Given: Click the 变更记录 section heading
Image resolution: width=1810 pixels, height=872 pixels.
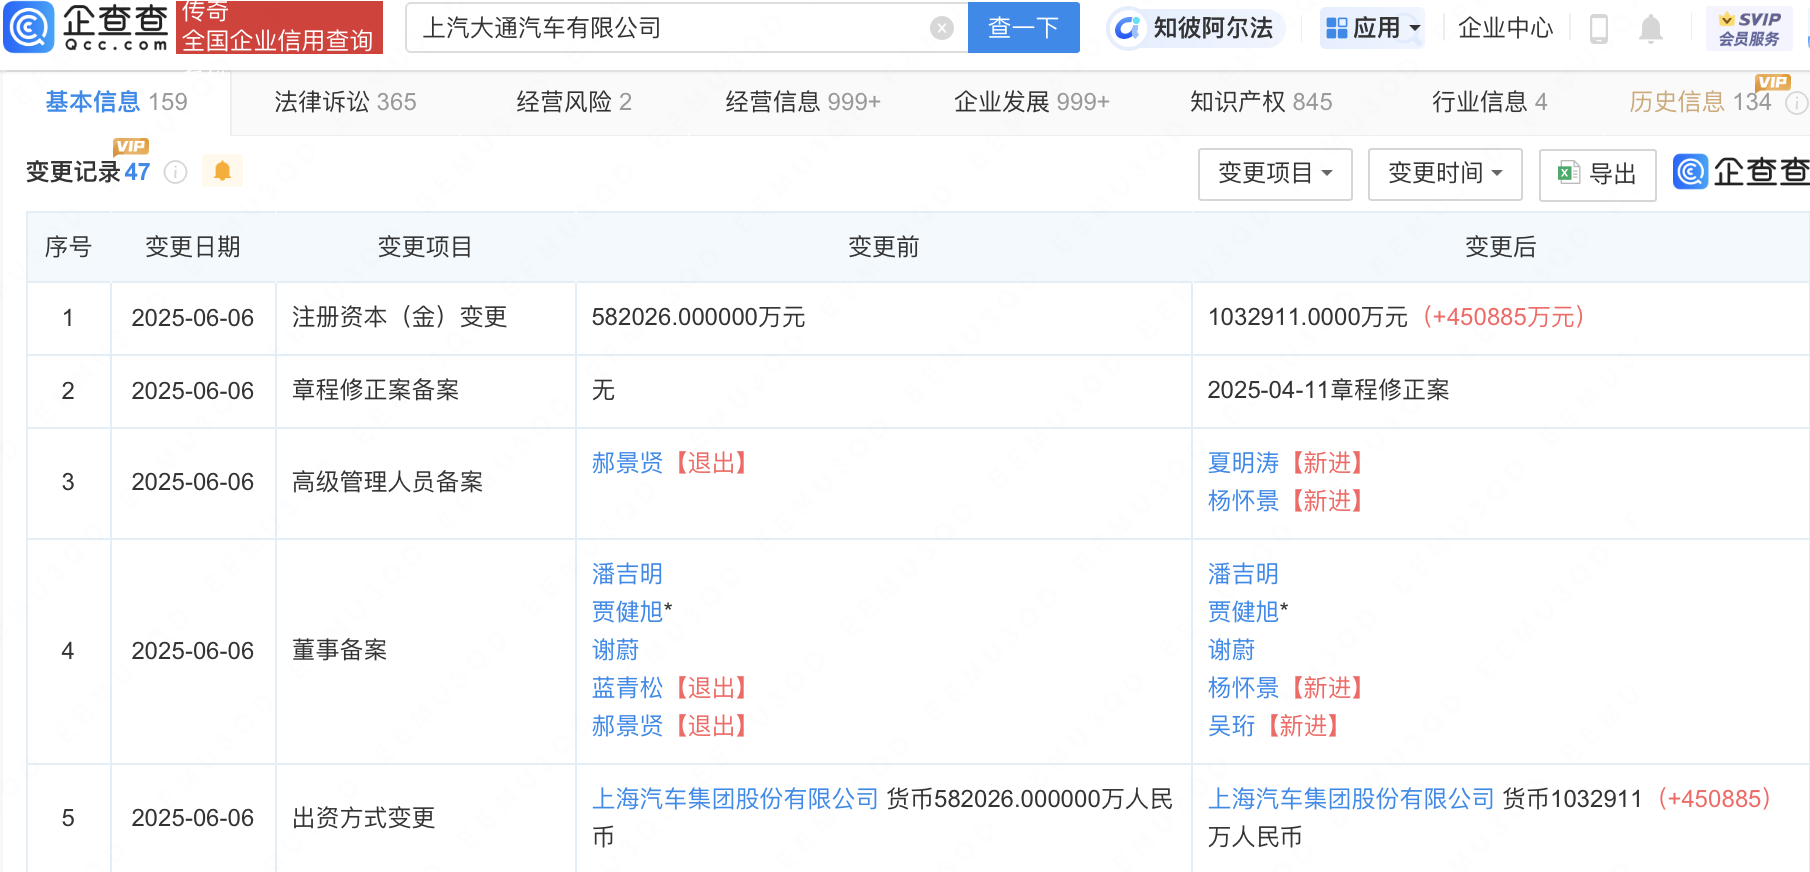Looking at the screenshot, I should point(74,172).
